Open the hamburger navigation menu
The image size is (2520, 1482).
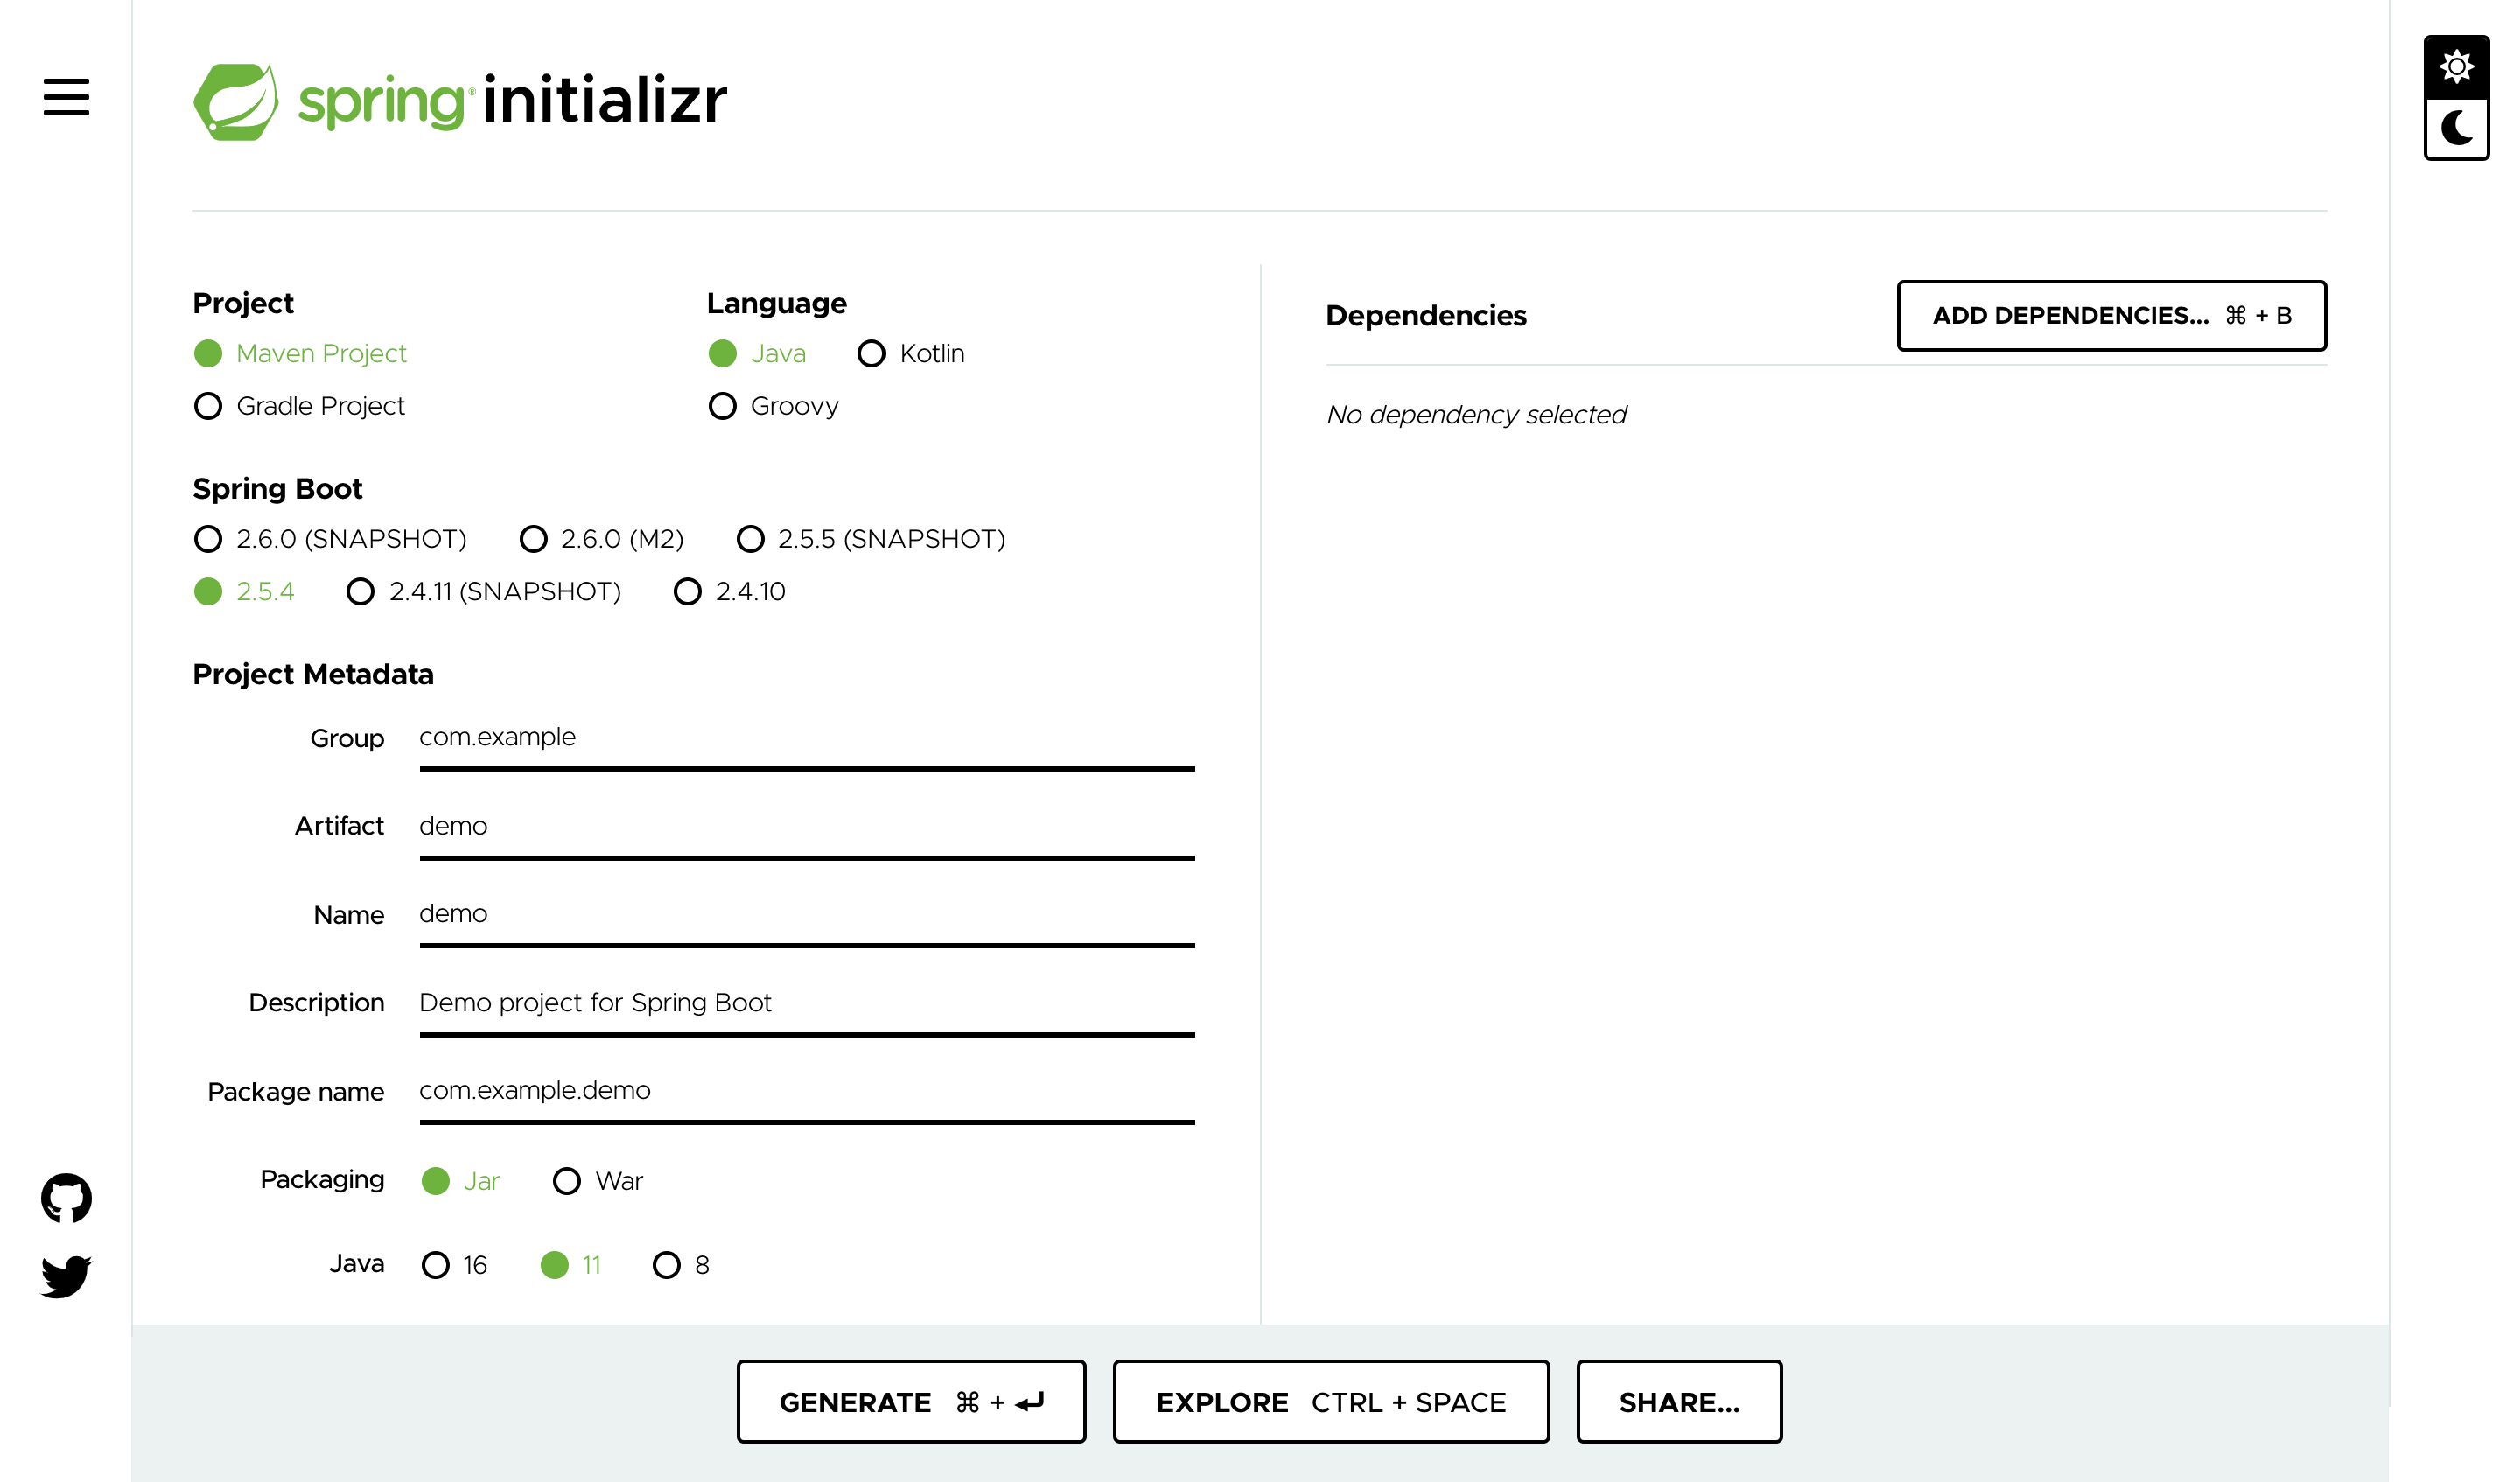click(x=66, y=99)
